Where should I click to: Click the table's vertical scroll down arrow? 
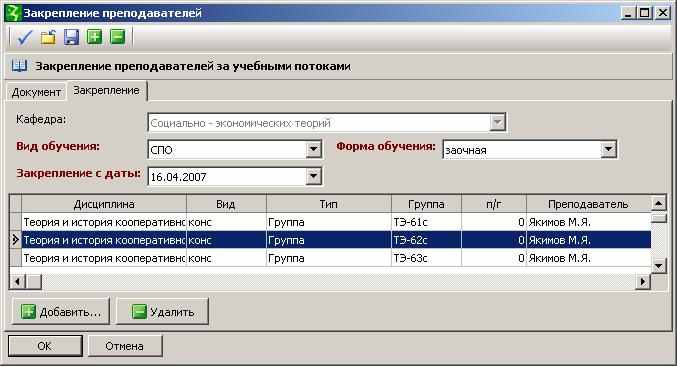click(658, 266)
